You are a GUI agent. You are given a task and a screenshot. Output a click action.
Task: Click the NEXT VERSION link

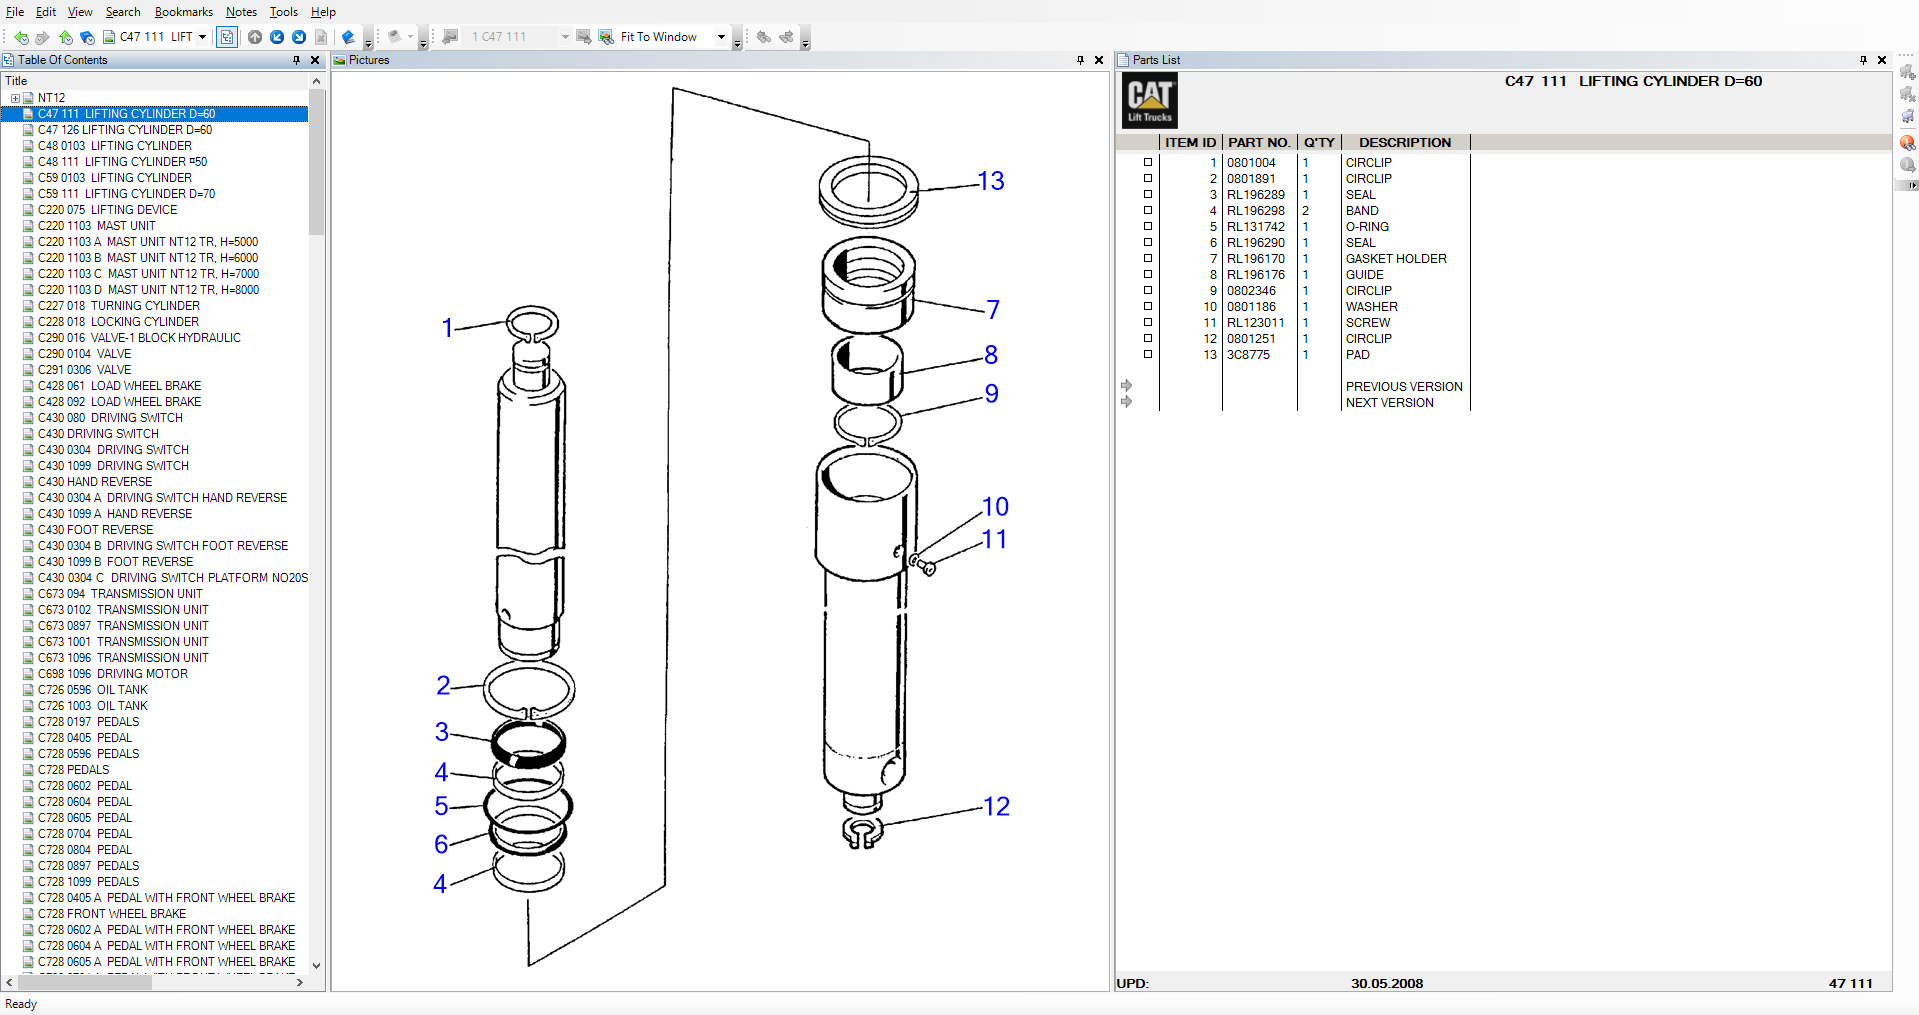click(1389, 403)
